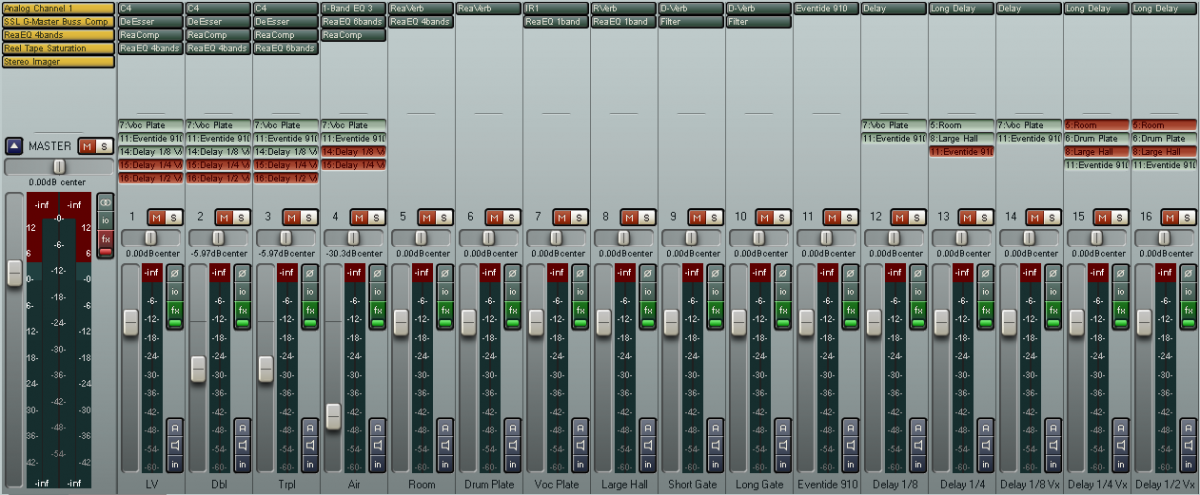
Task: Open FX chain on Delay 1/4 track 13
Action: coord(985,310)
